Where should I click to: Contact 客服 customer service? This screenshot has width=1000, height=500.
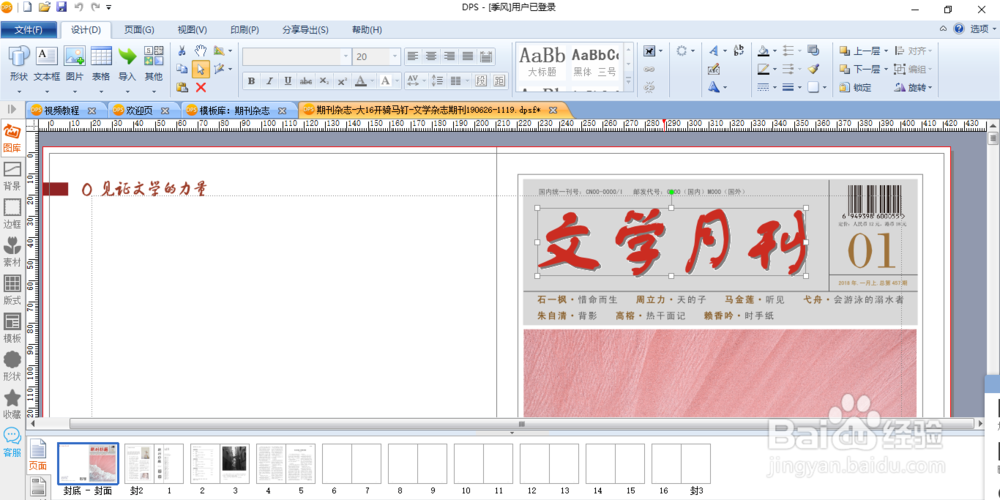(12, 443)
